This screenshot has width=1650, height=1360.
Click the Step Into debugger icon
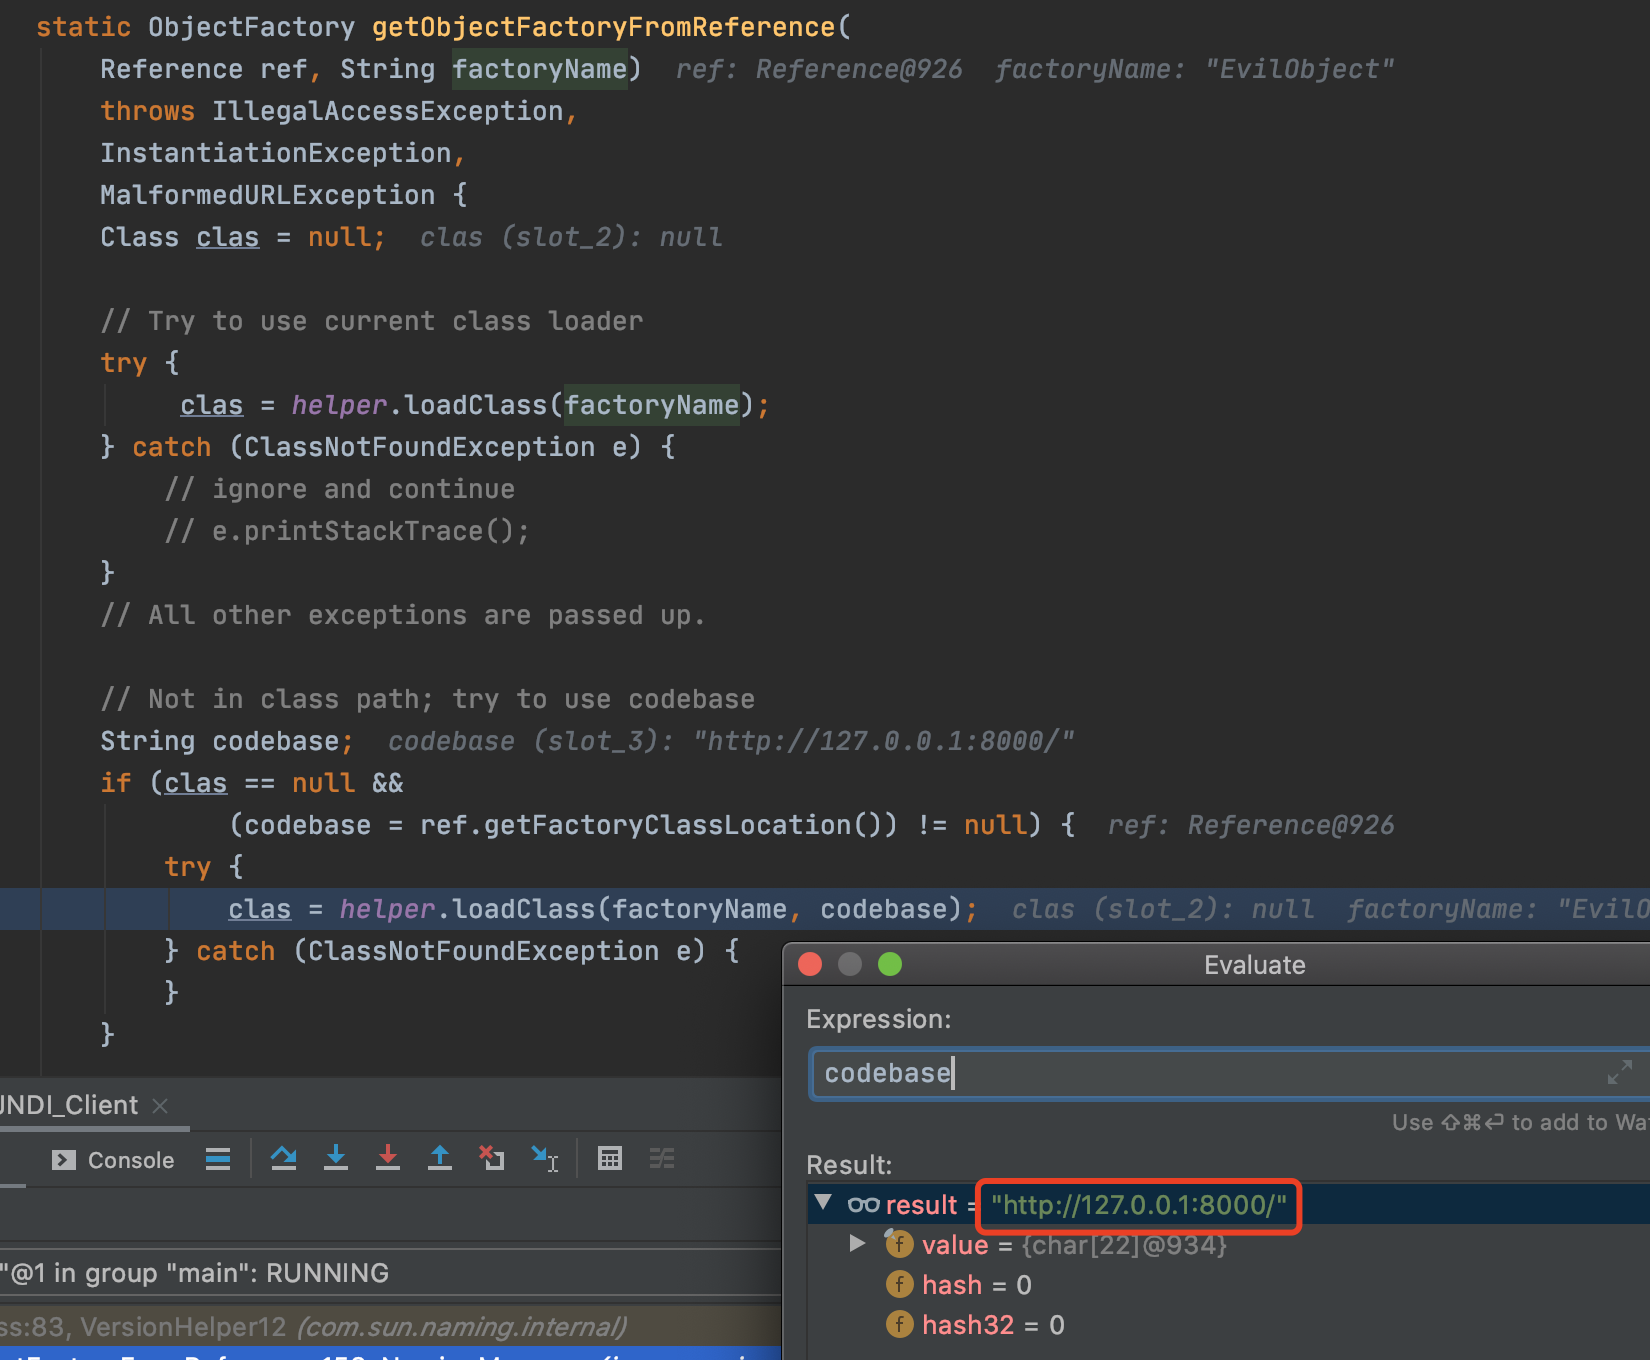[336, 1159]
